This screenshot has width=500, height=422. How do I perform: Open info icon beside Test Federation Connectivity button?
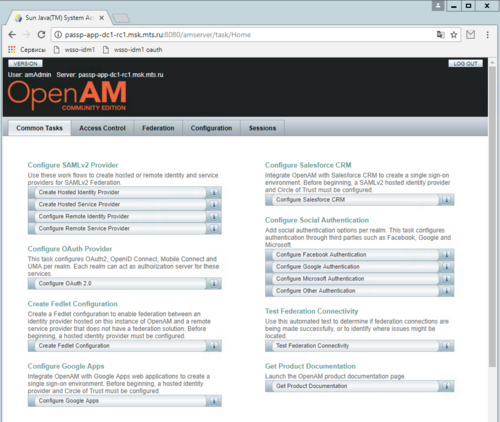tap(447, 346)
